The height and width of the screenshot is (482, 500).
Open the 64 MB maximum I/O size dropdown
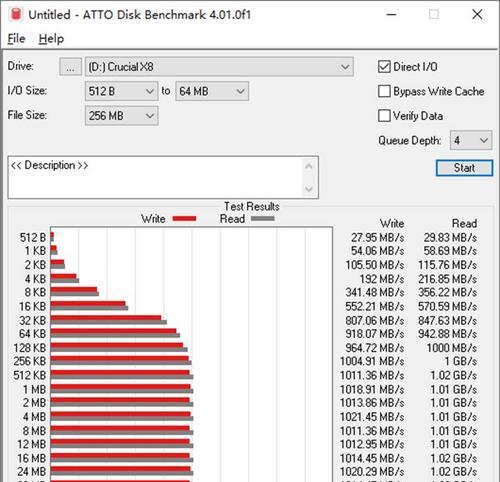click(212, 91)
